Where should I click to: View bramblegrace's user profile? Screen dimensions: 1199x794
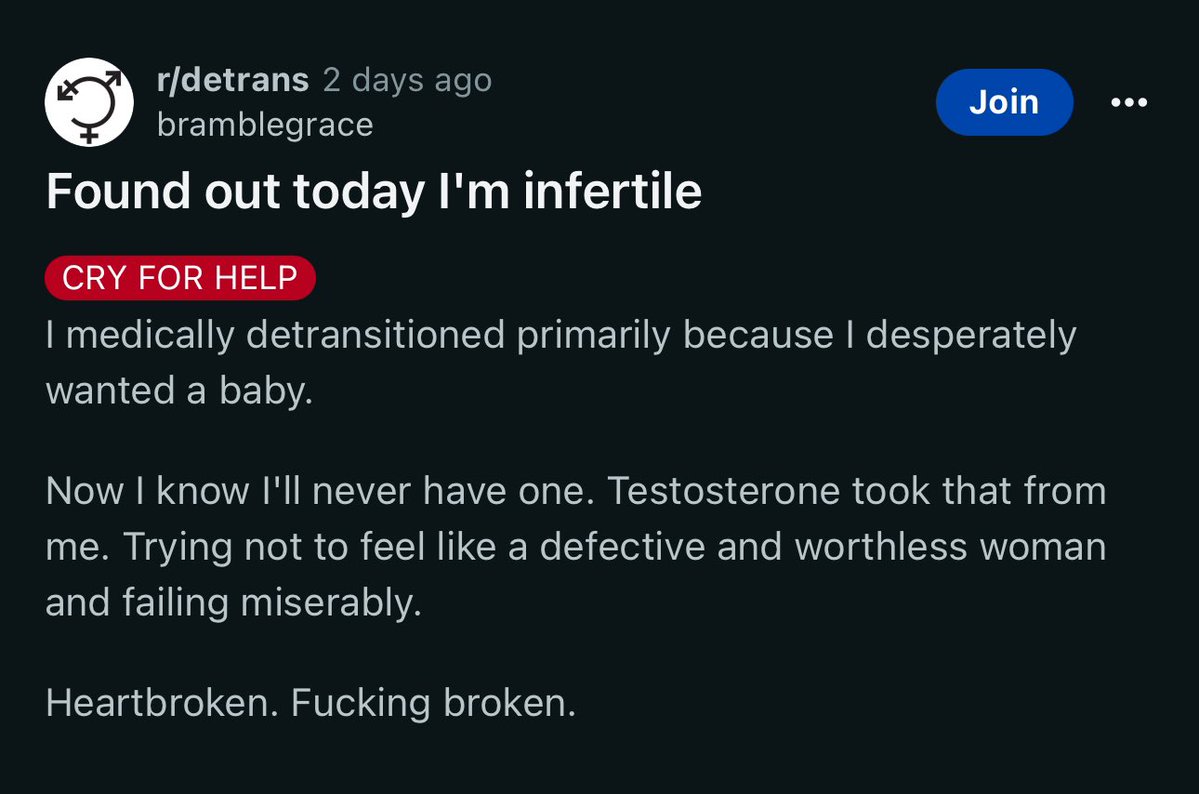(x=265, y=125)
